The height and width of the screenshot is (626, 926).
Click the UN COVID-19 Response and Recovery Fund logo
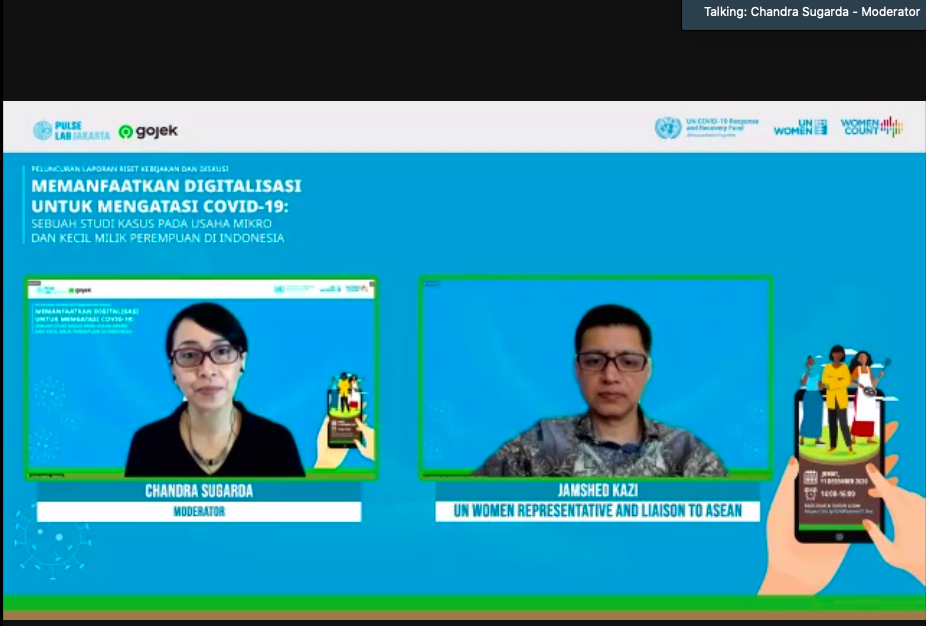coord(706,128)
